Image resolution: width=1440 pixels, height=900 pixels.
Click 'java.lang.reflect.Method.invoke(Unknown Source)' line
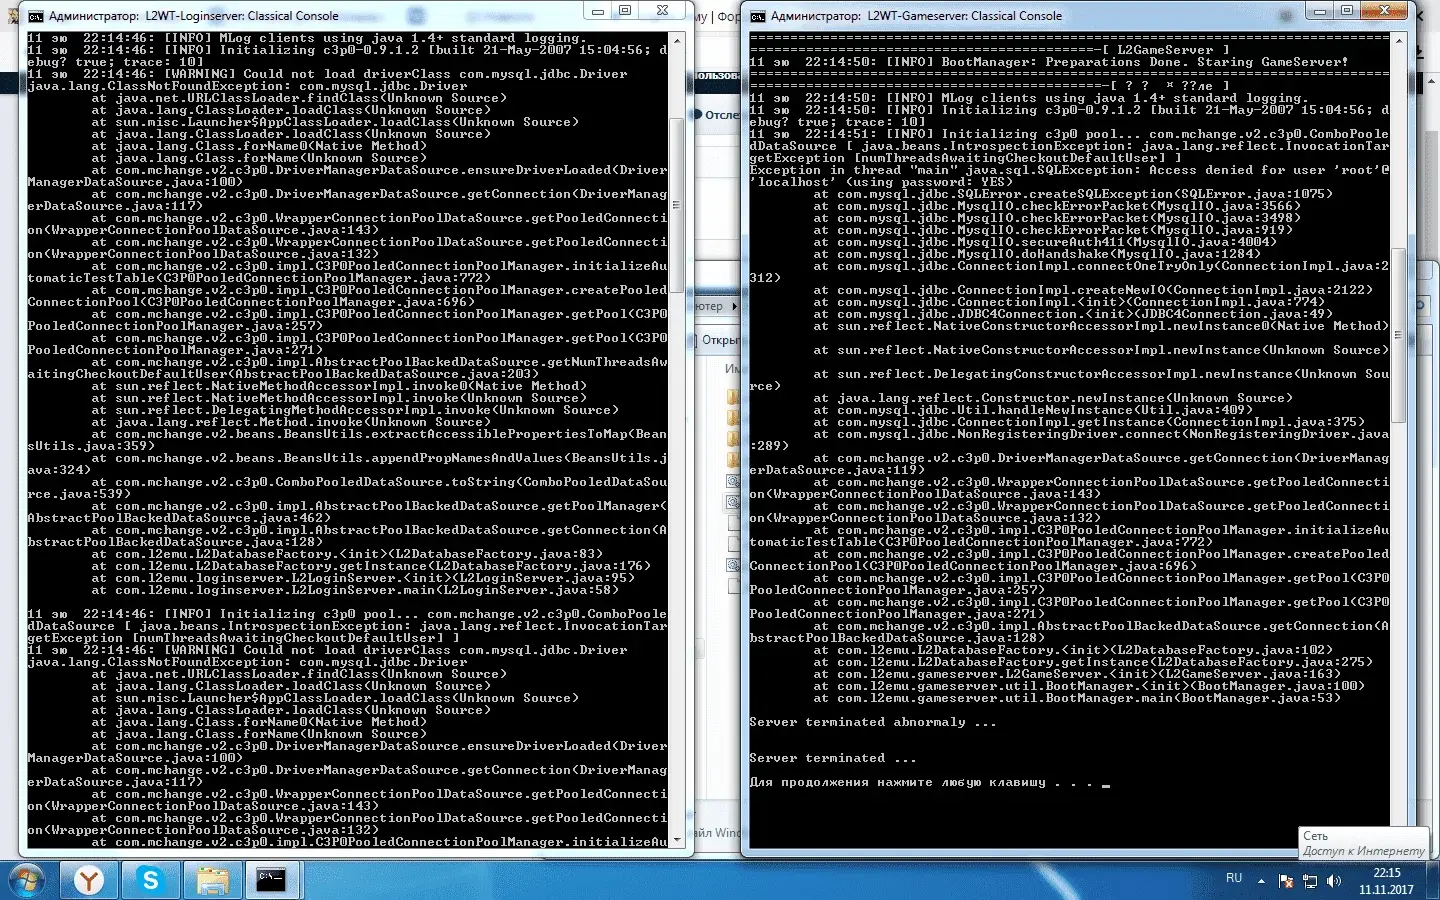coord(303,422)
